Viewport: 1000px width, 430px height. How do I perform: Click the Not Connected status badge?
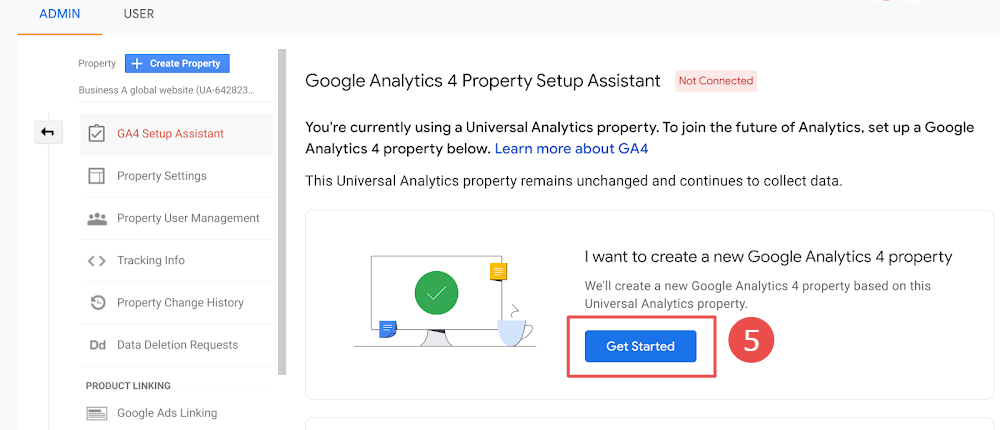tap(716, 81)
